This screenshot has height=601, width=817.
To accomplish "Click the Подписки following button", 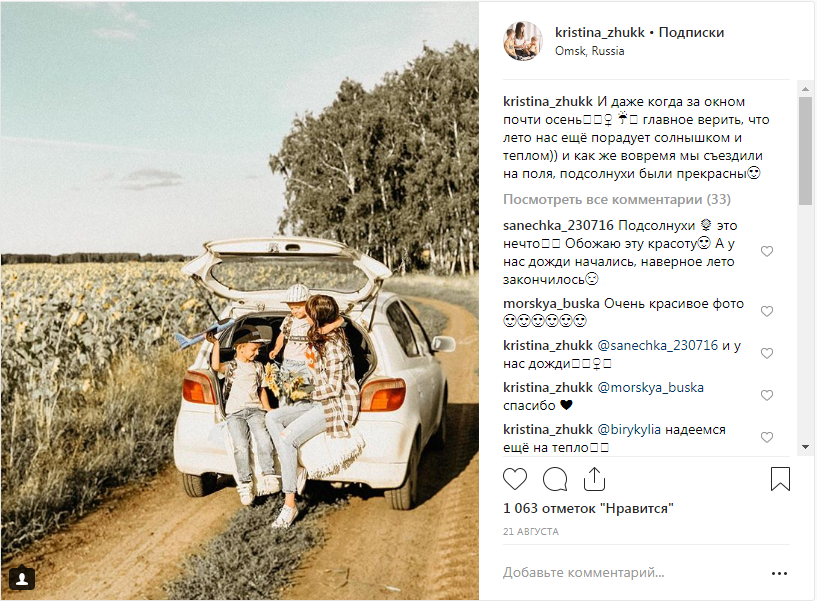I will [691, 32].
